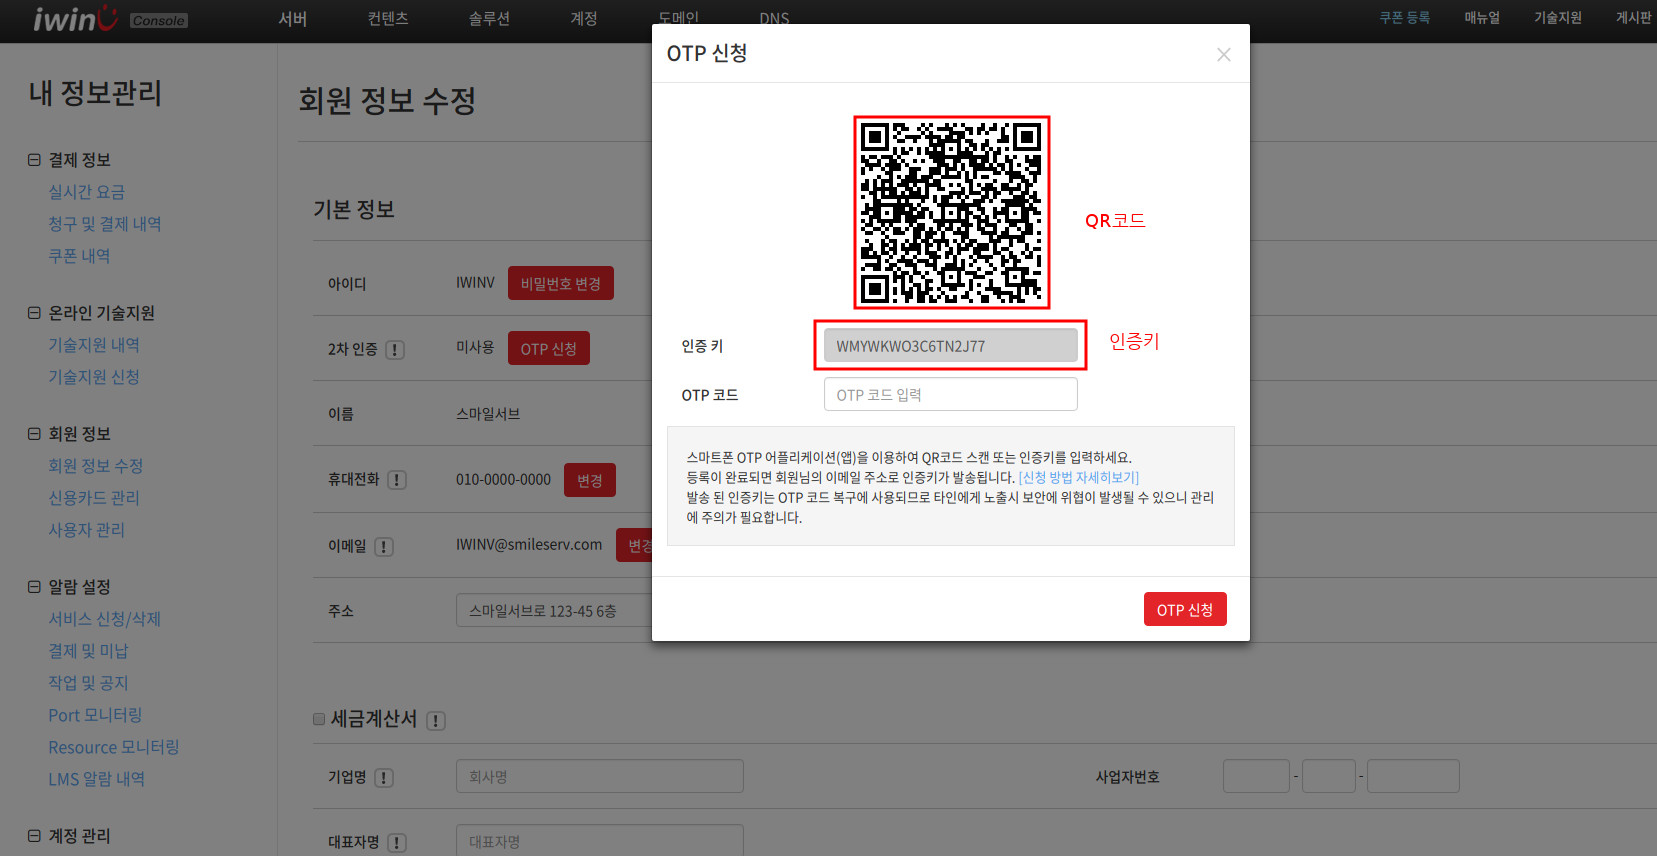
Task: Click the info icon next to 대표자명
Action: 397,843
